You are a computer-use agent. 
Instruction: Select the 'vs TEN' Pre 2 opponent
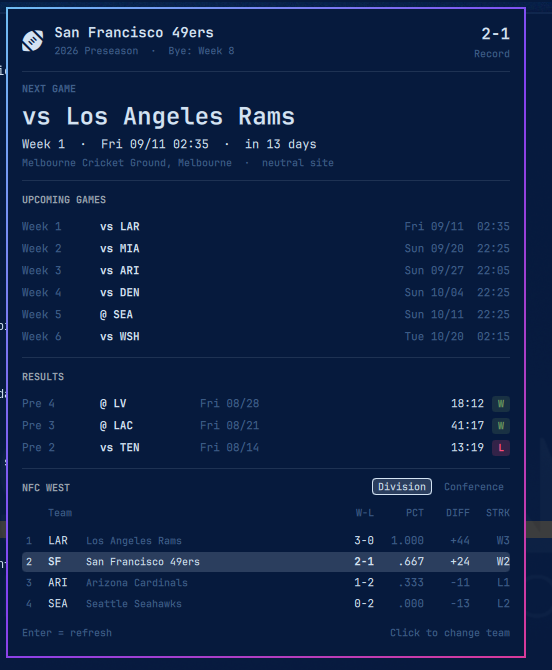[120, 447]
